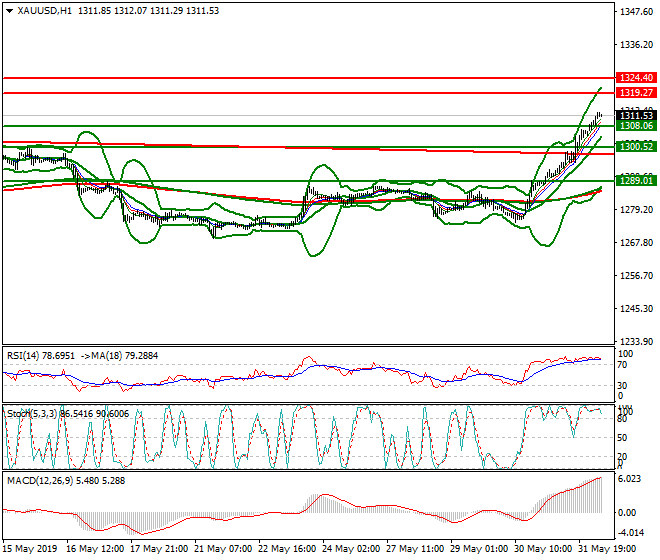The width and height of the screenshot is (660, 560).
Task: Select the 22 May 16:00 time axis label
Action: point(287,549)
